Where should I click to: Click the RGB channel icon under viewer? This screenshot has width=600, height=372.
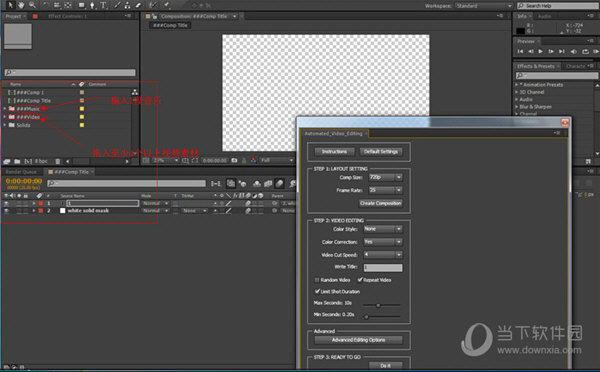click(x=253, y=160)
